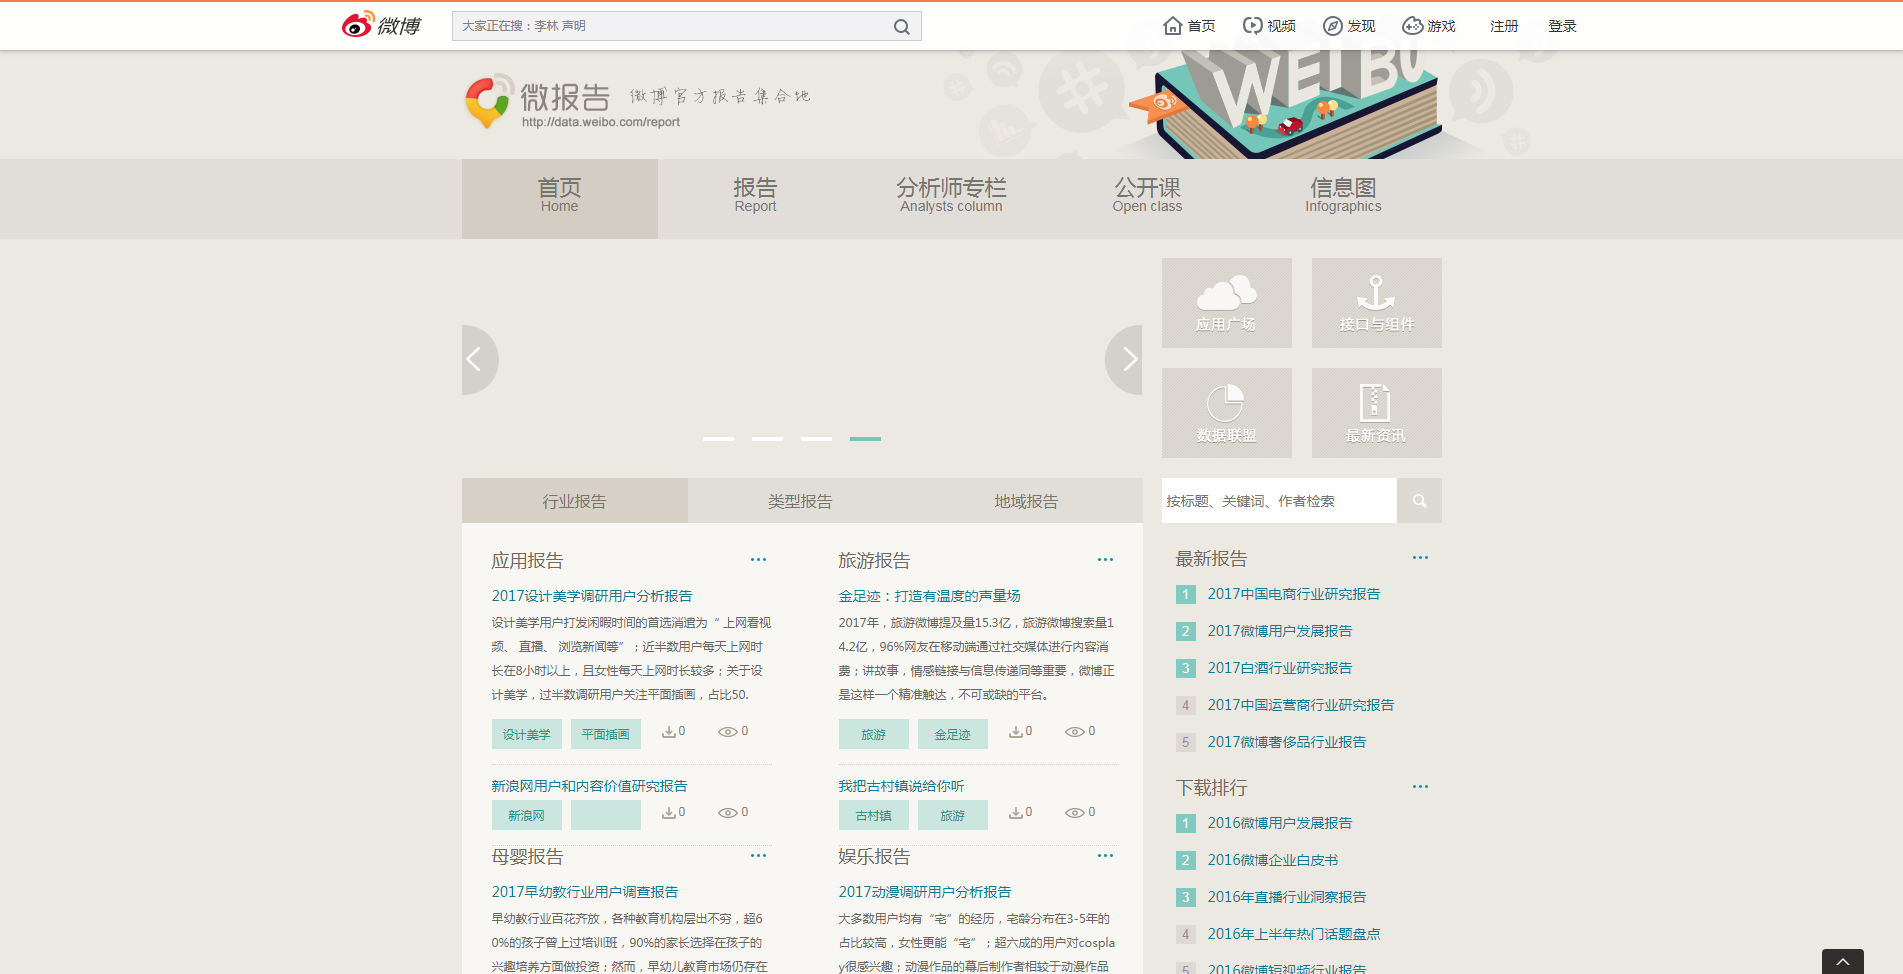Open 游戏 games in the top navigation

[1429, 26]
